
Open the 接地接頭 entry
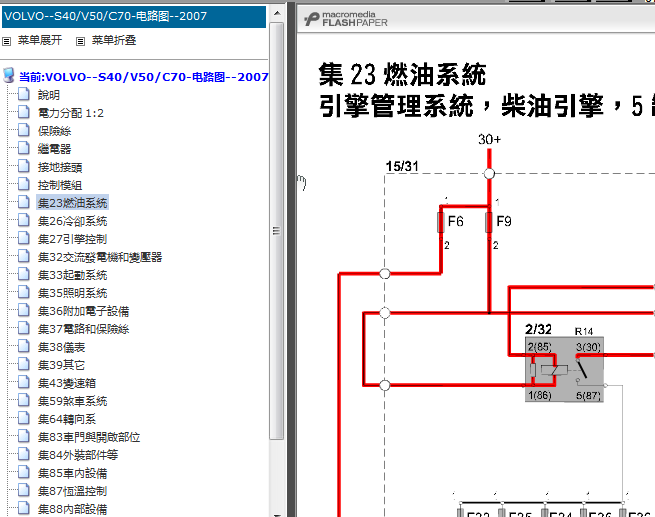(x=60, y=167)
